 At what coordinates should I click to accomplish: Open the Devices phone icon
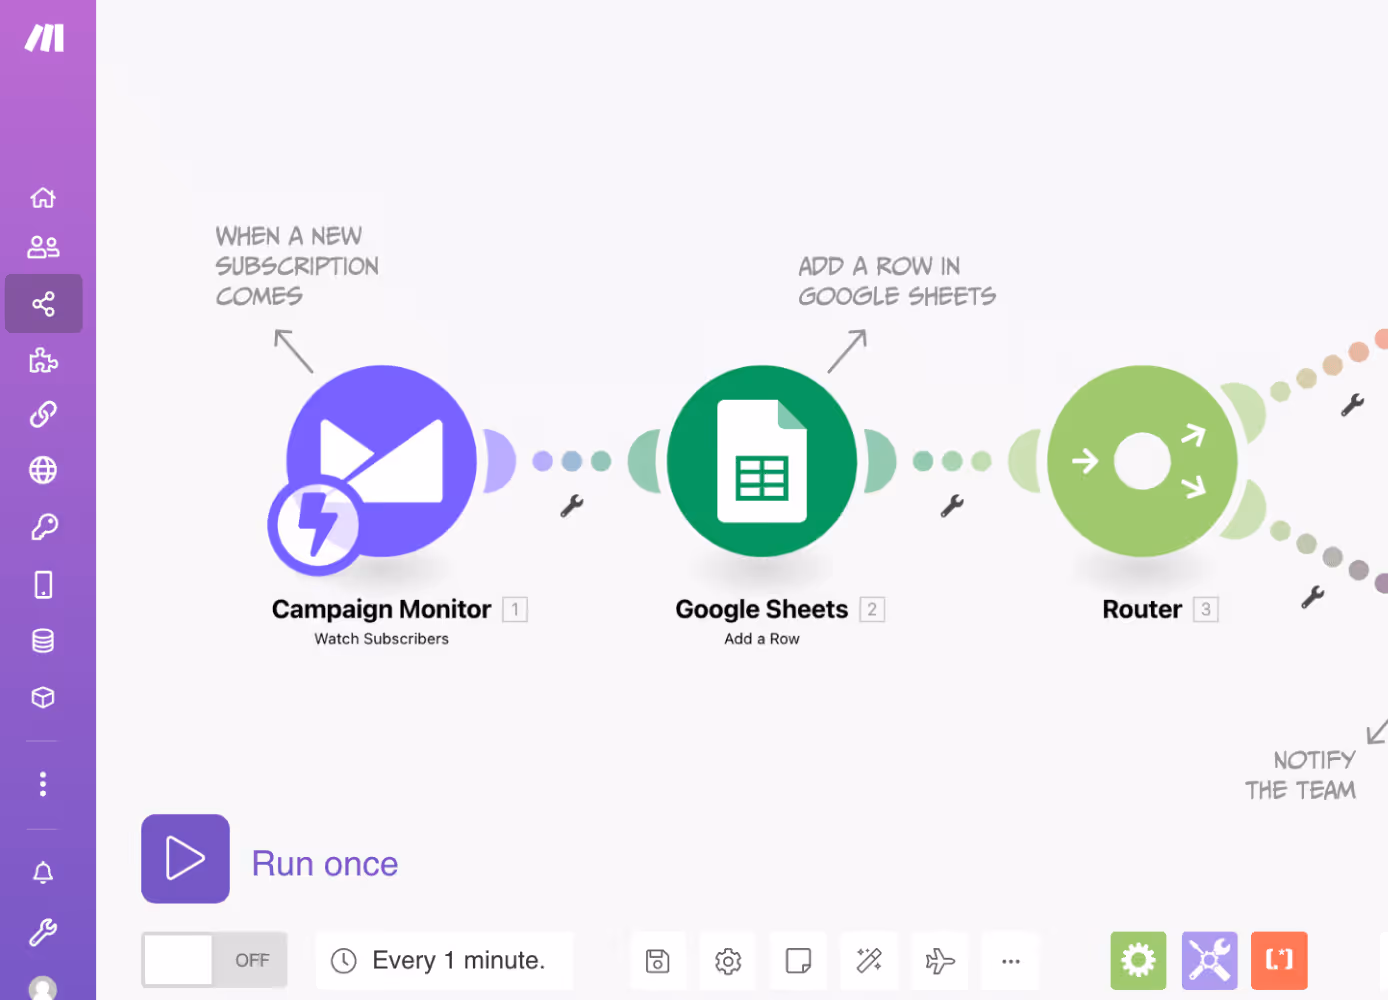[x=43, y=584]
